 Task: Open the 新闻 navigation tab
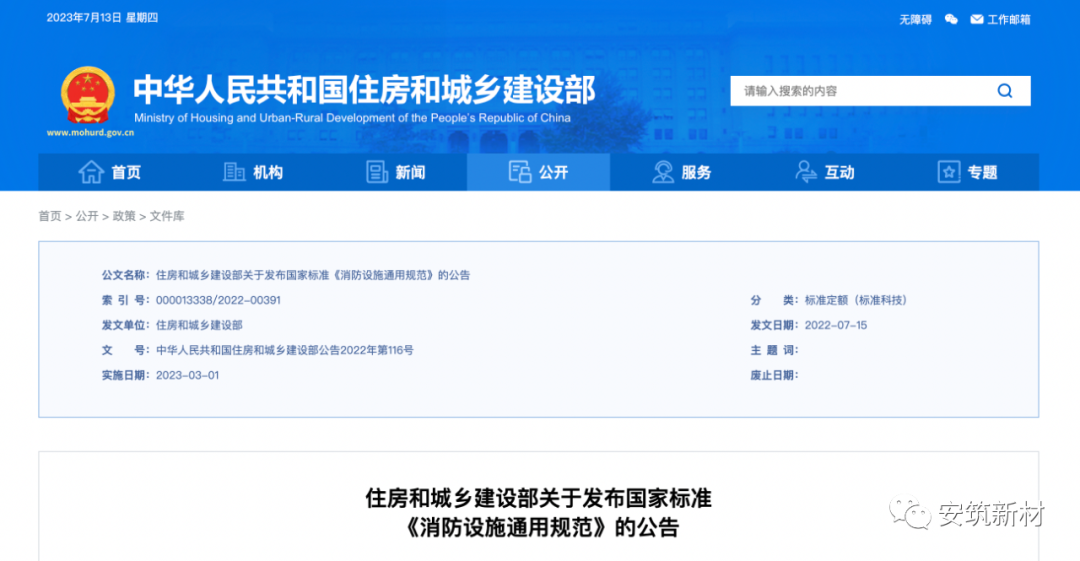pos(395,172)
